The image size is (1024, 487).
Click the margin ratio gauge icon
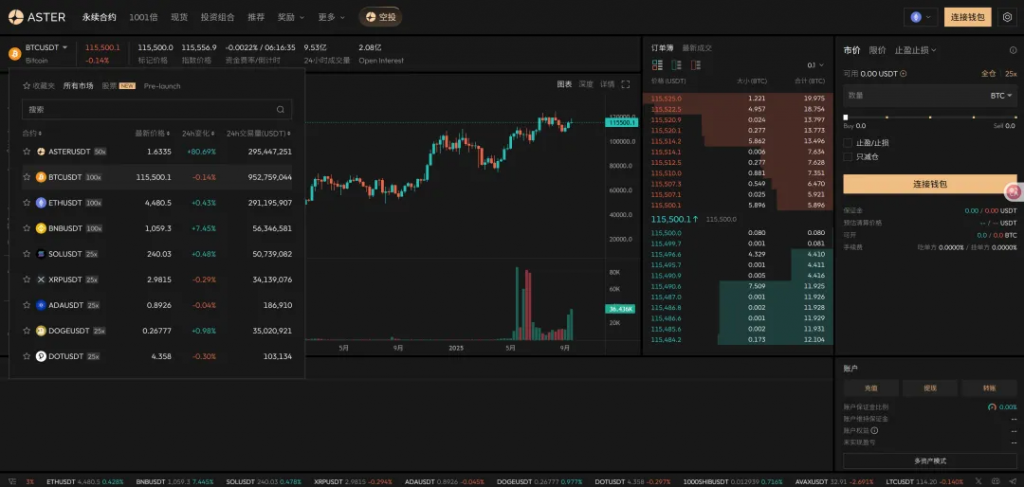tap(992, 407)
